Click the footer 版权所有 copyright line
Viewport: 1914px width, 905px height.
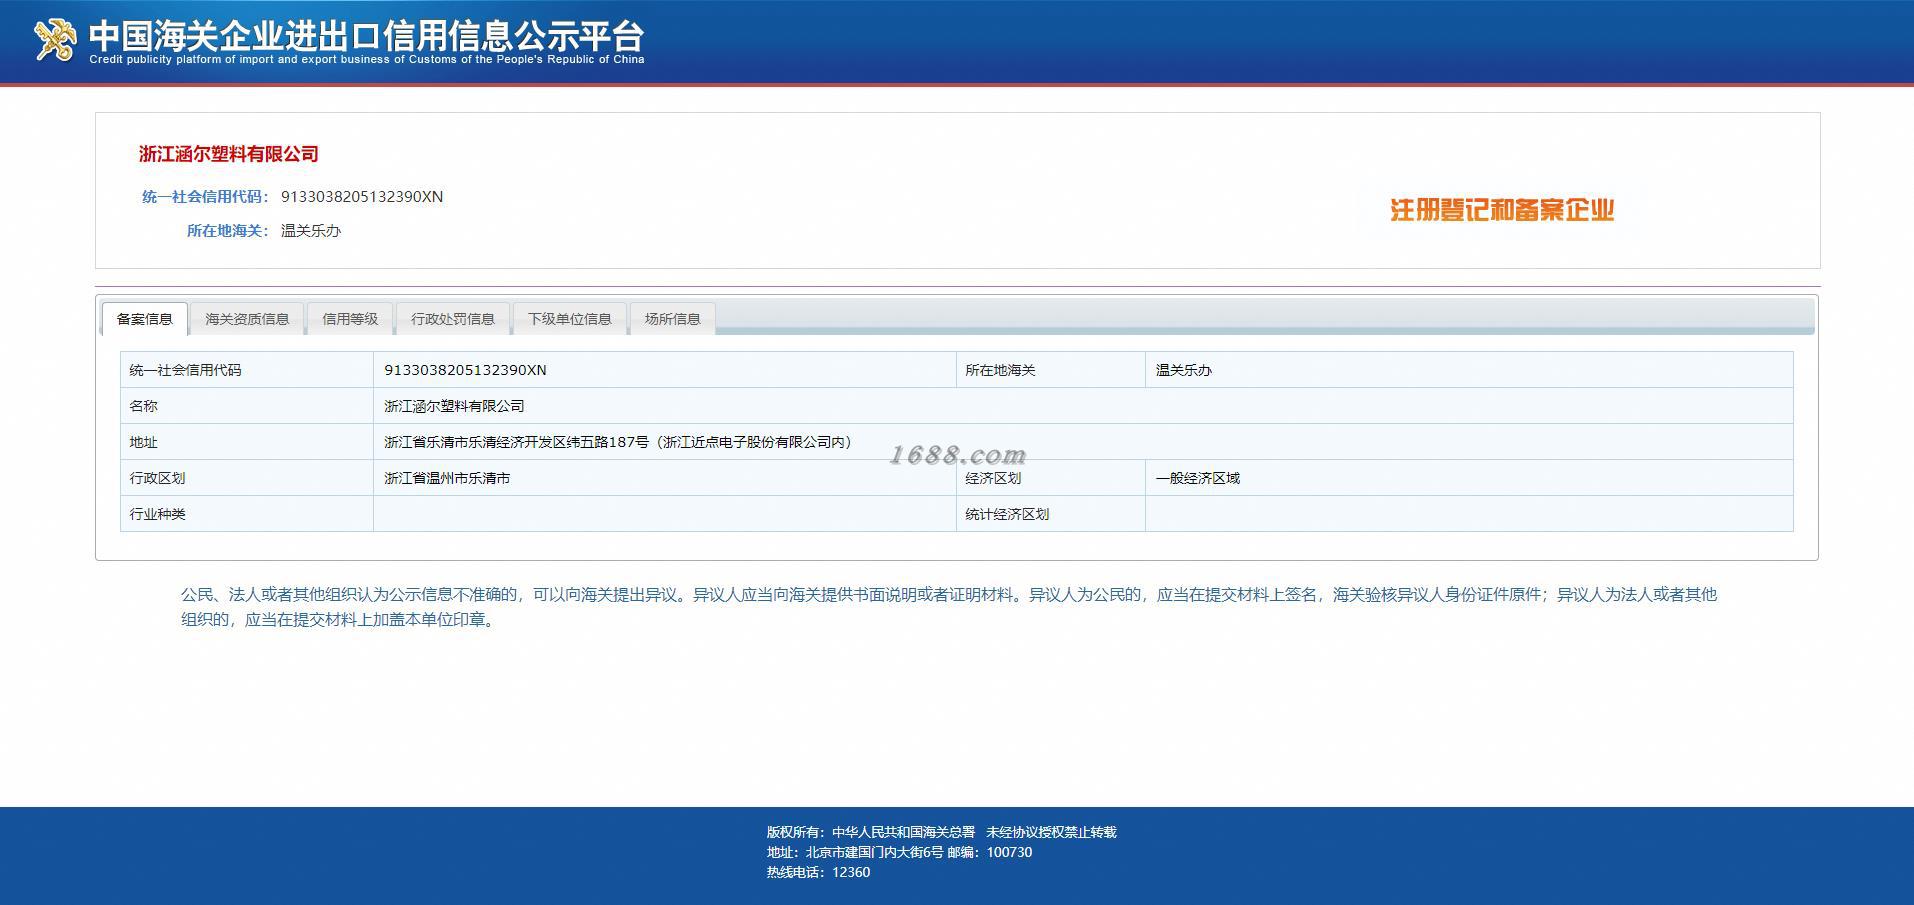941,832
